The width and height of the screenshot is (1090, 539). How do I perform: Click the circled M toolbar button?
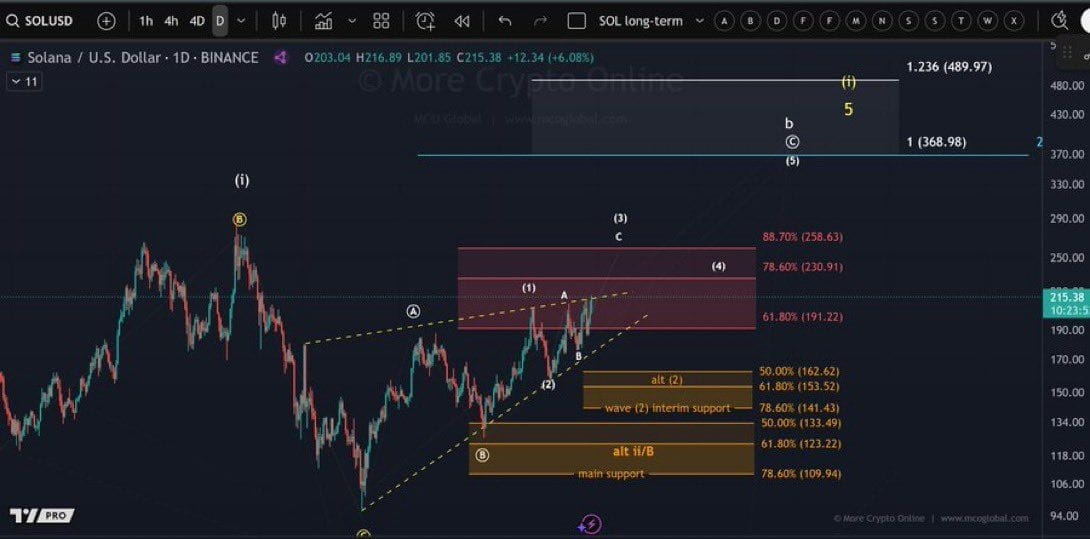pos(856,21)
